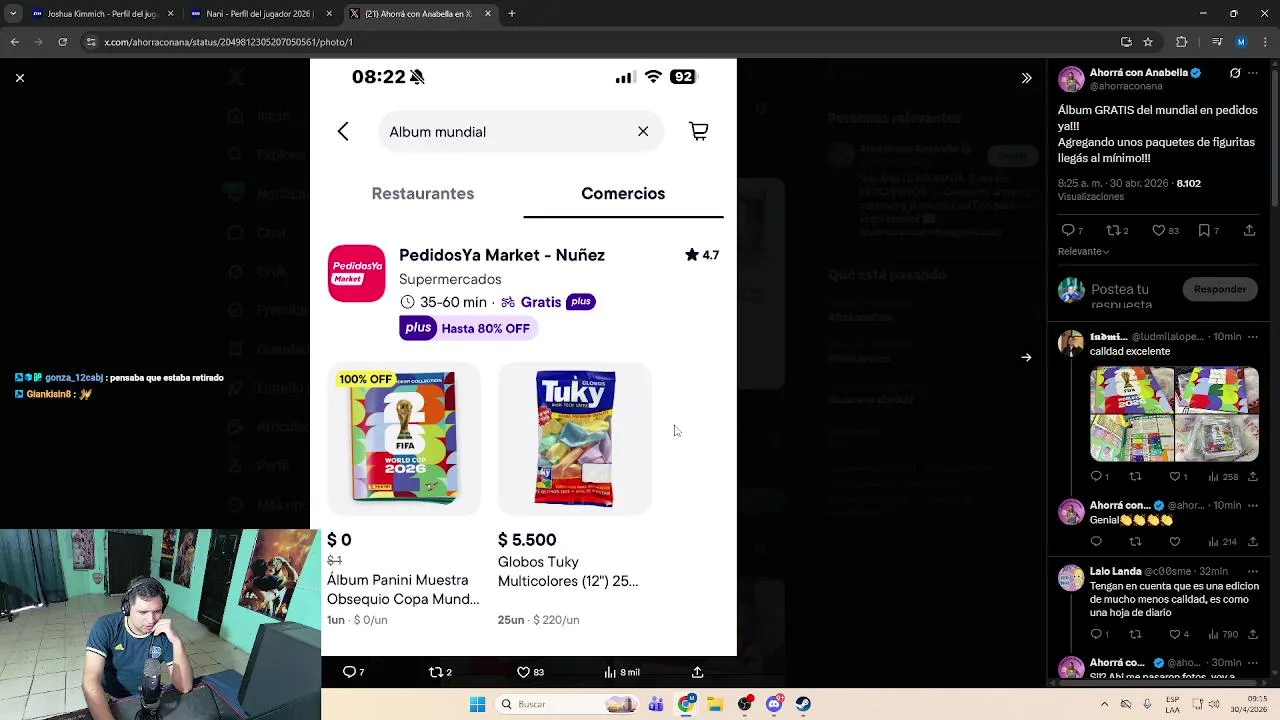Reload the page in Chrome

(62, 42)
